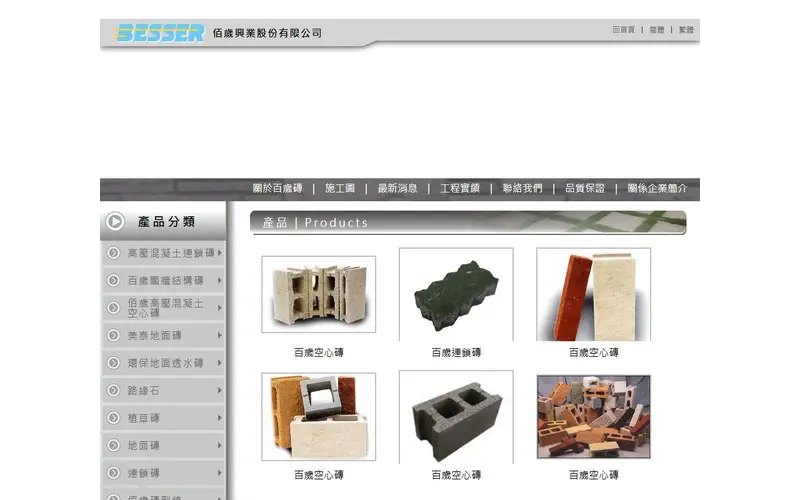Open the red and cream bricks thumbnail
Image resolution: width=800 pixels, height=500 pixels.
tap(593, 294)
